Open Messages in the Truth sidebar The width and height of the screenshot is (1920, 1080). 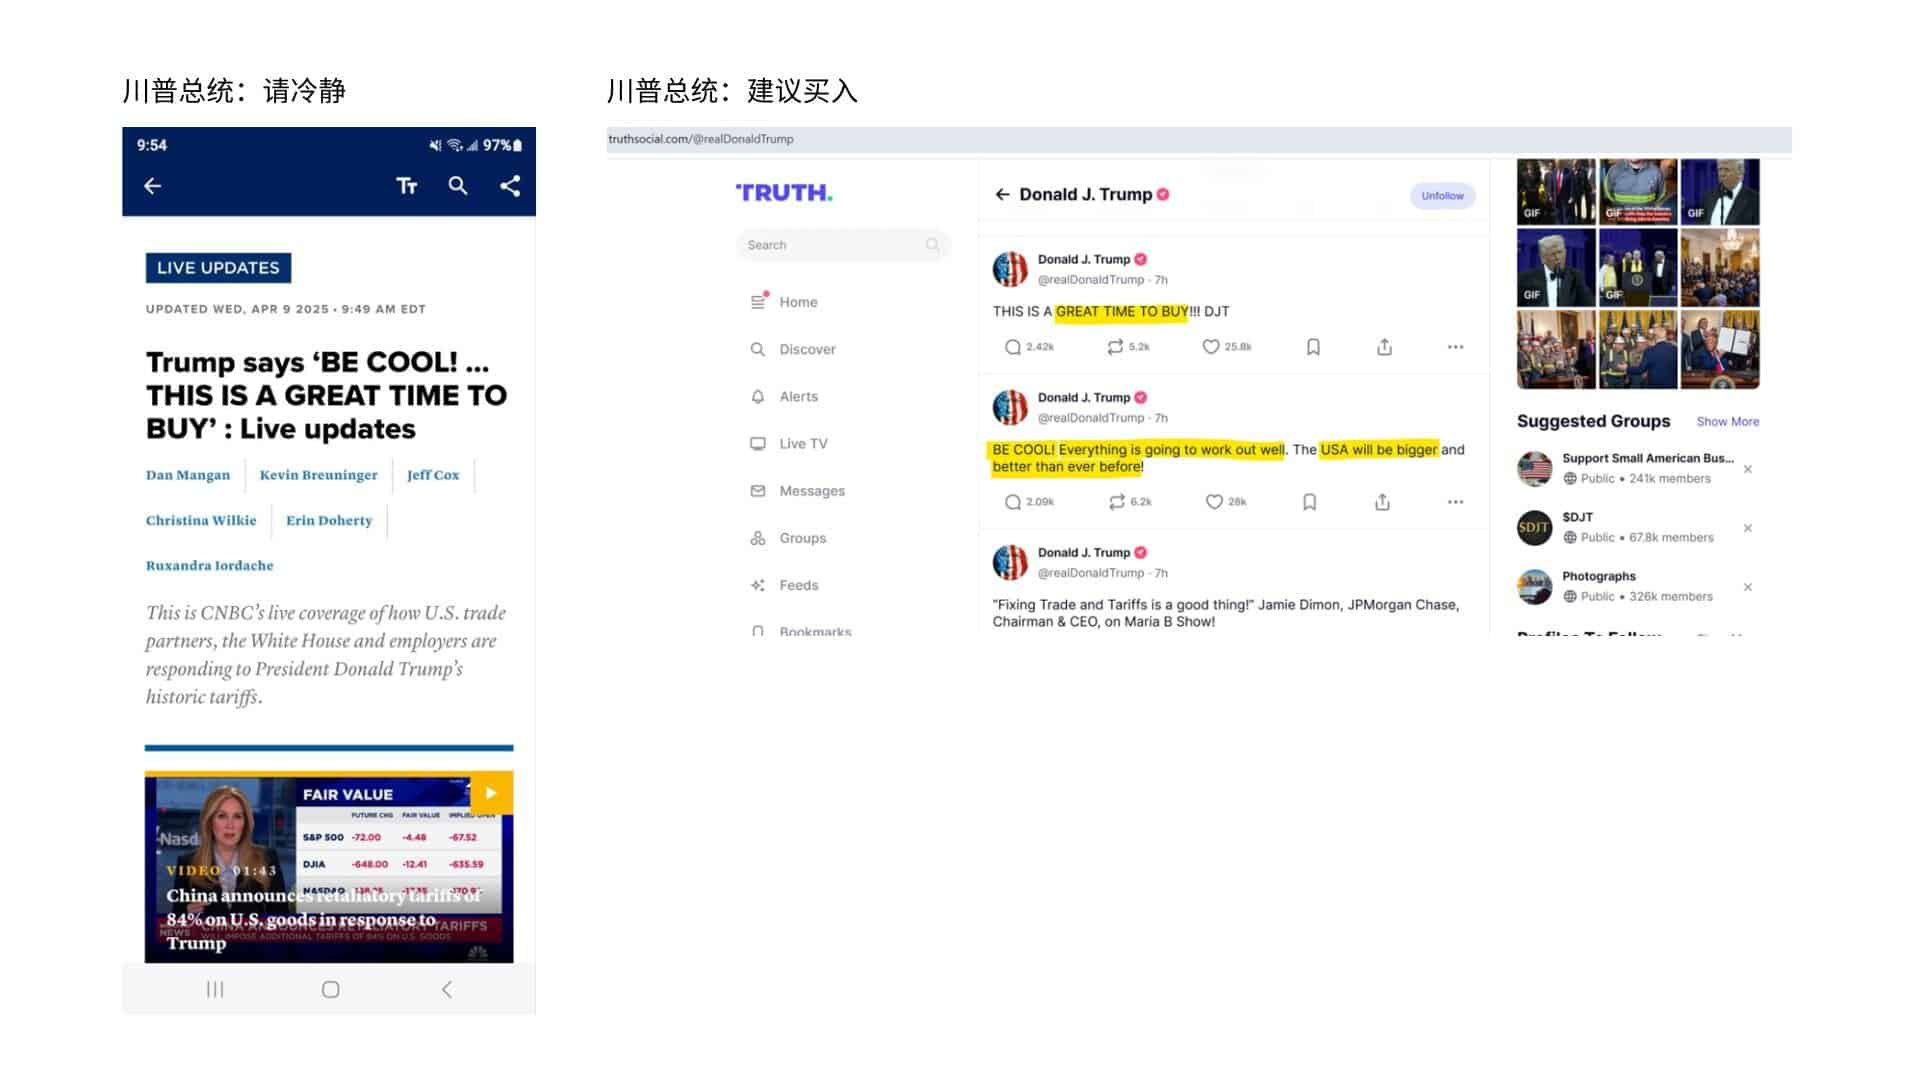point(798,491)
